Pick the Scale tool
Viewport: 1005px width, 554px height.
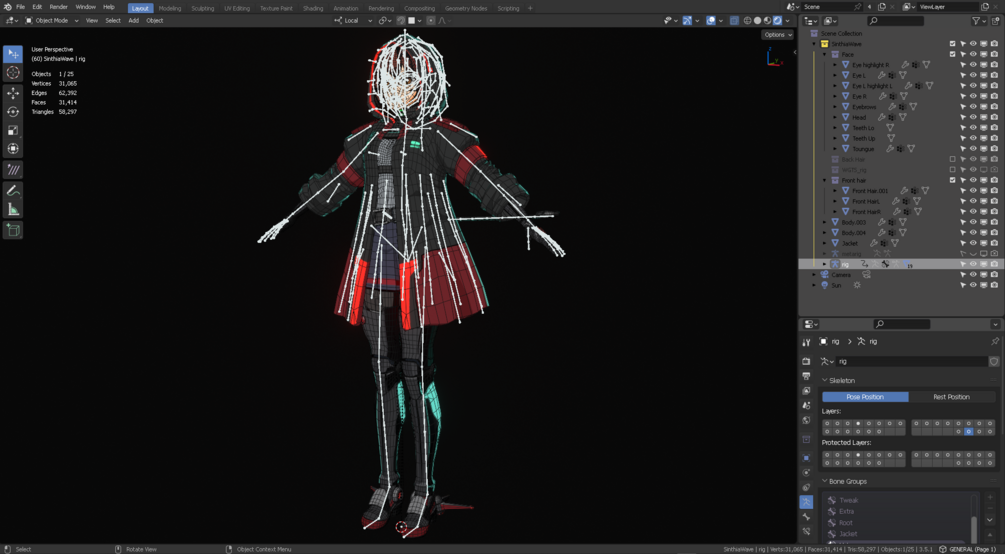coord(13,130)
